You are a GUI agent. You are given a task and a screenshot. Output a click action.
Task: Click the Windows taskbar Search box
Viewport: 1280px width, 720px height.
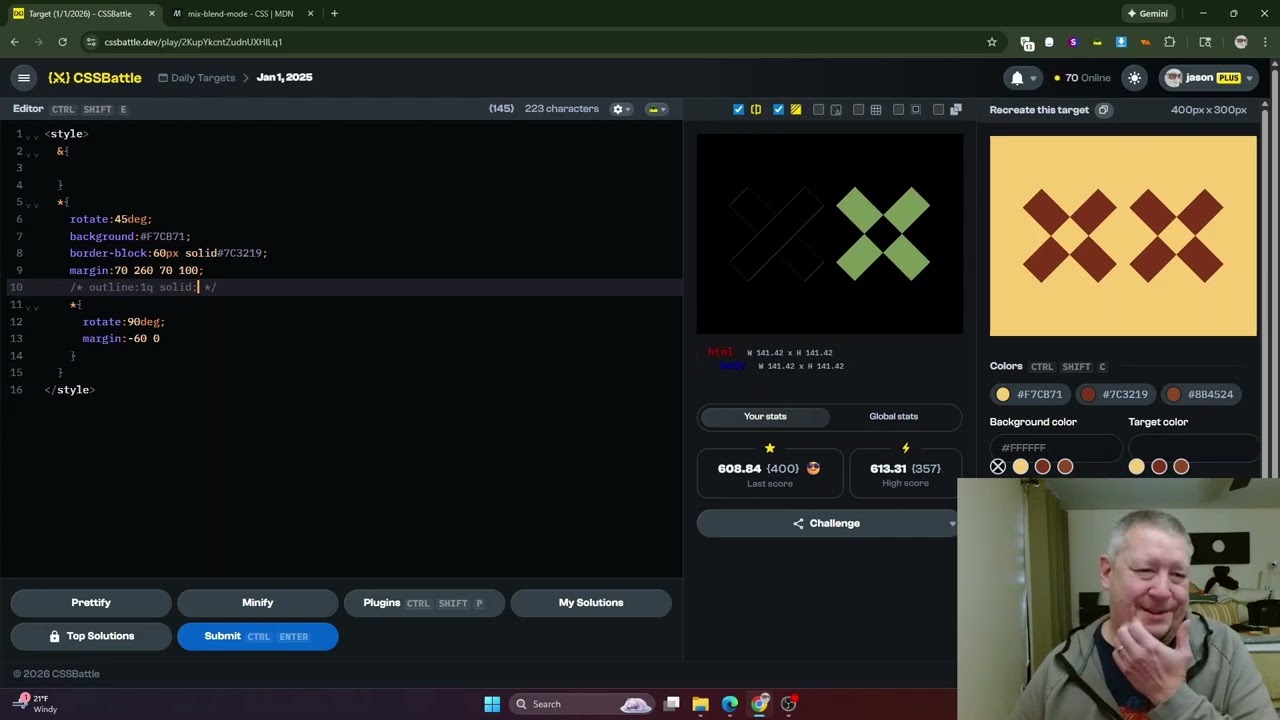point(582,704)
